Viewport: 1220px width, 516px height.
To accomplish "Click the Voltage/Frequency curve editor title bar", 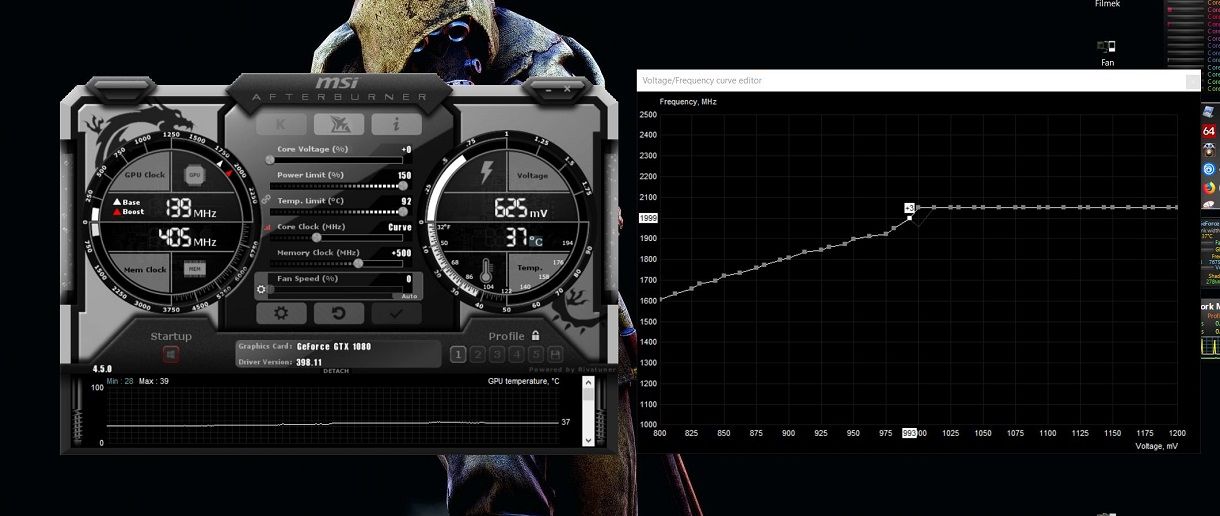I will pyautogui.click(x=918, y=80).
